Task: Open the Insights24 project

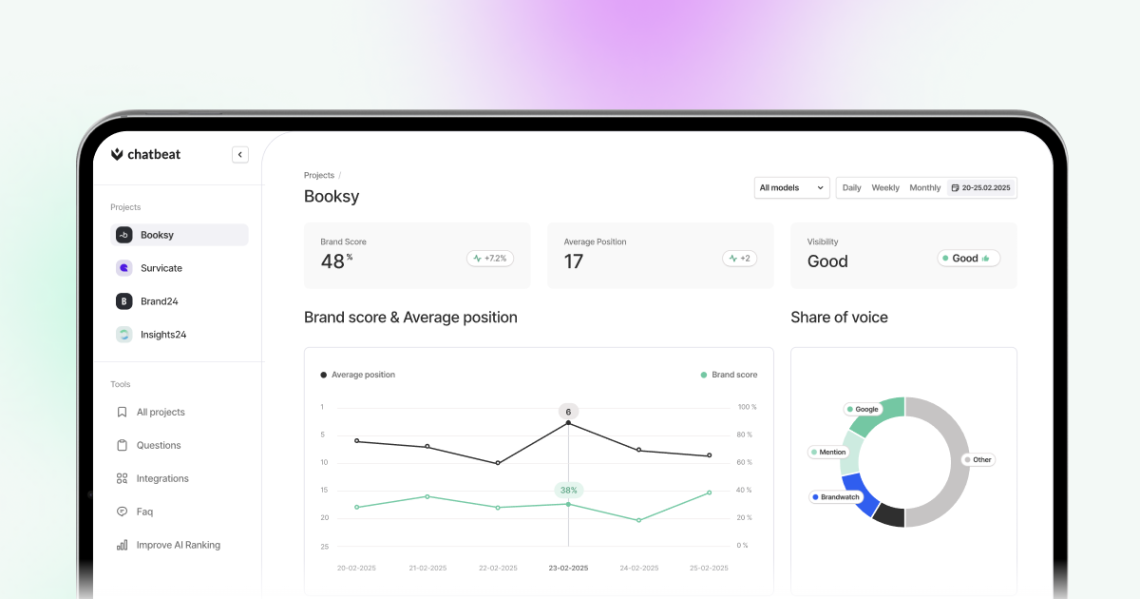Action: (x=180, y=334)
